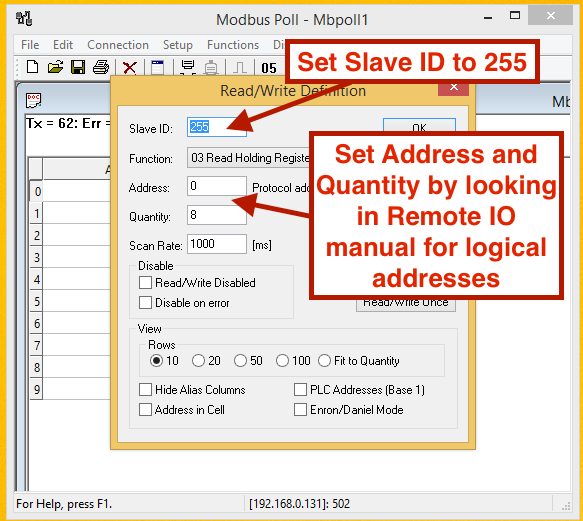
Task: Click the Slave ID input field
Action: pyautogui.click(x=217, y=127)
